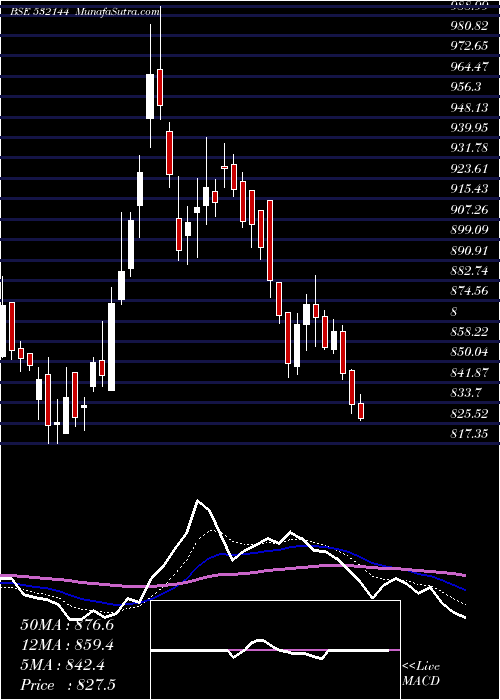
Task: Select the 12MA : 859.4 reading
Action: pos(67,645)
